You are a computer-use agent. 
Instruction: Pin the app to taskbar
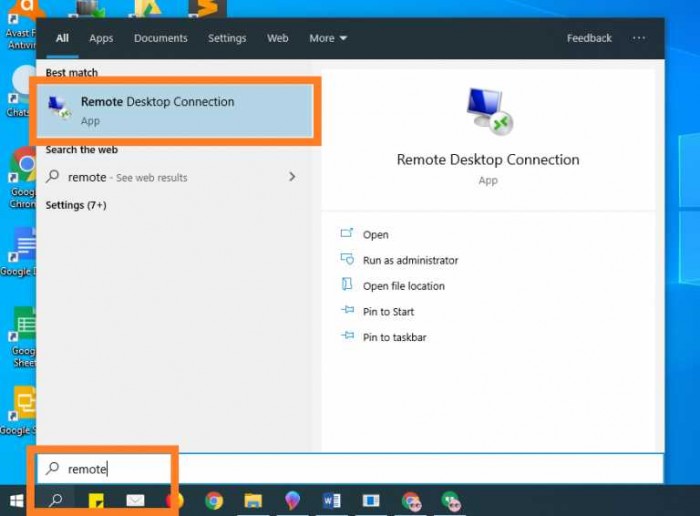point(394,337)
